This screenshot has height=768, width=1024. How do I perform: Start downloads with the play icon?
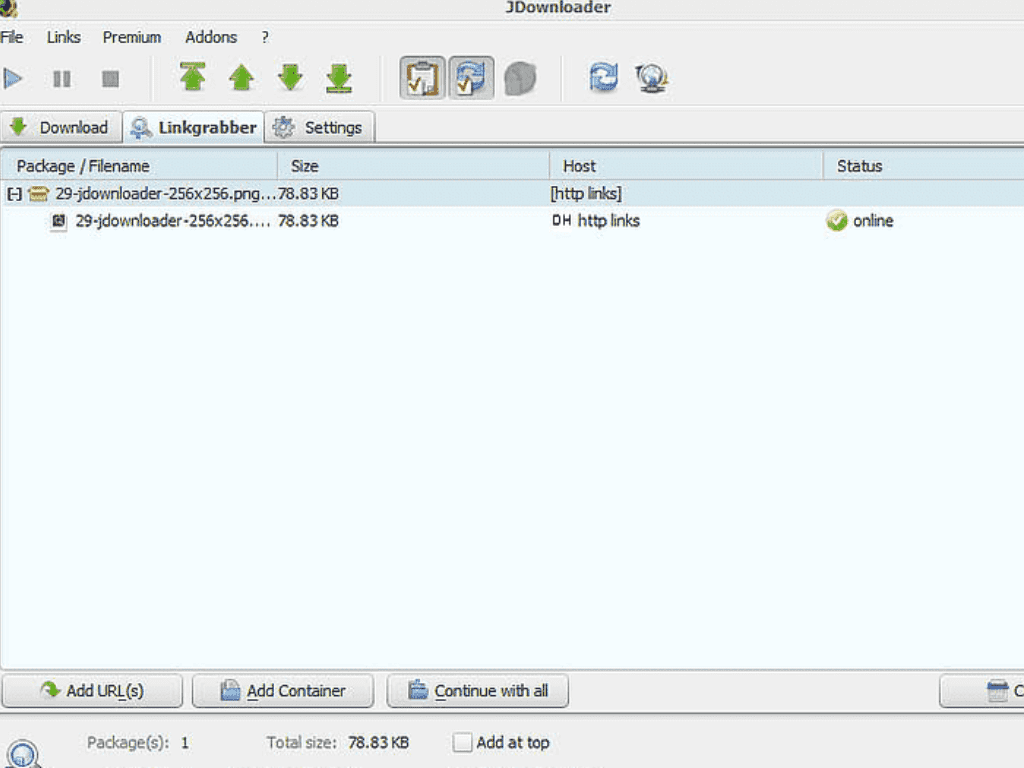click(x=13, y=79)
